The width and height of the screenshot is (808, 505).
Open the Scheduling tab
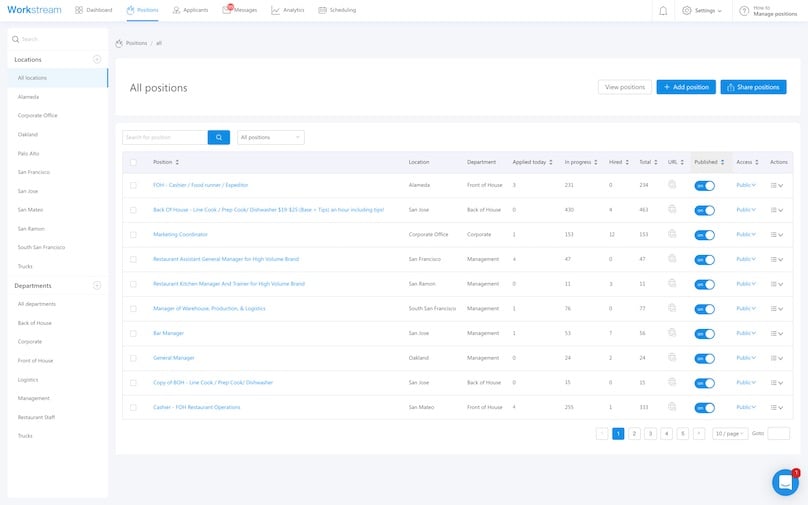point(336,10)
